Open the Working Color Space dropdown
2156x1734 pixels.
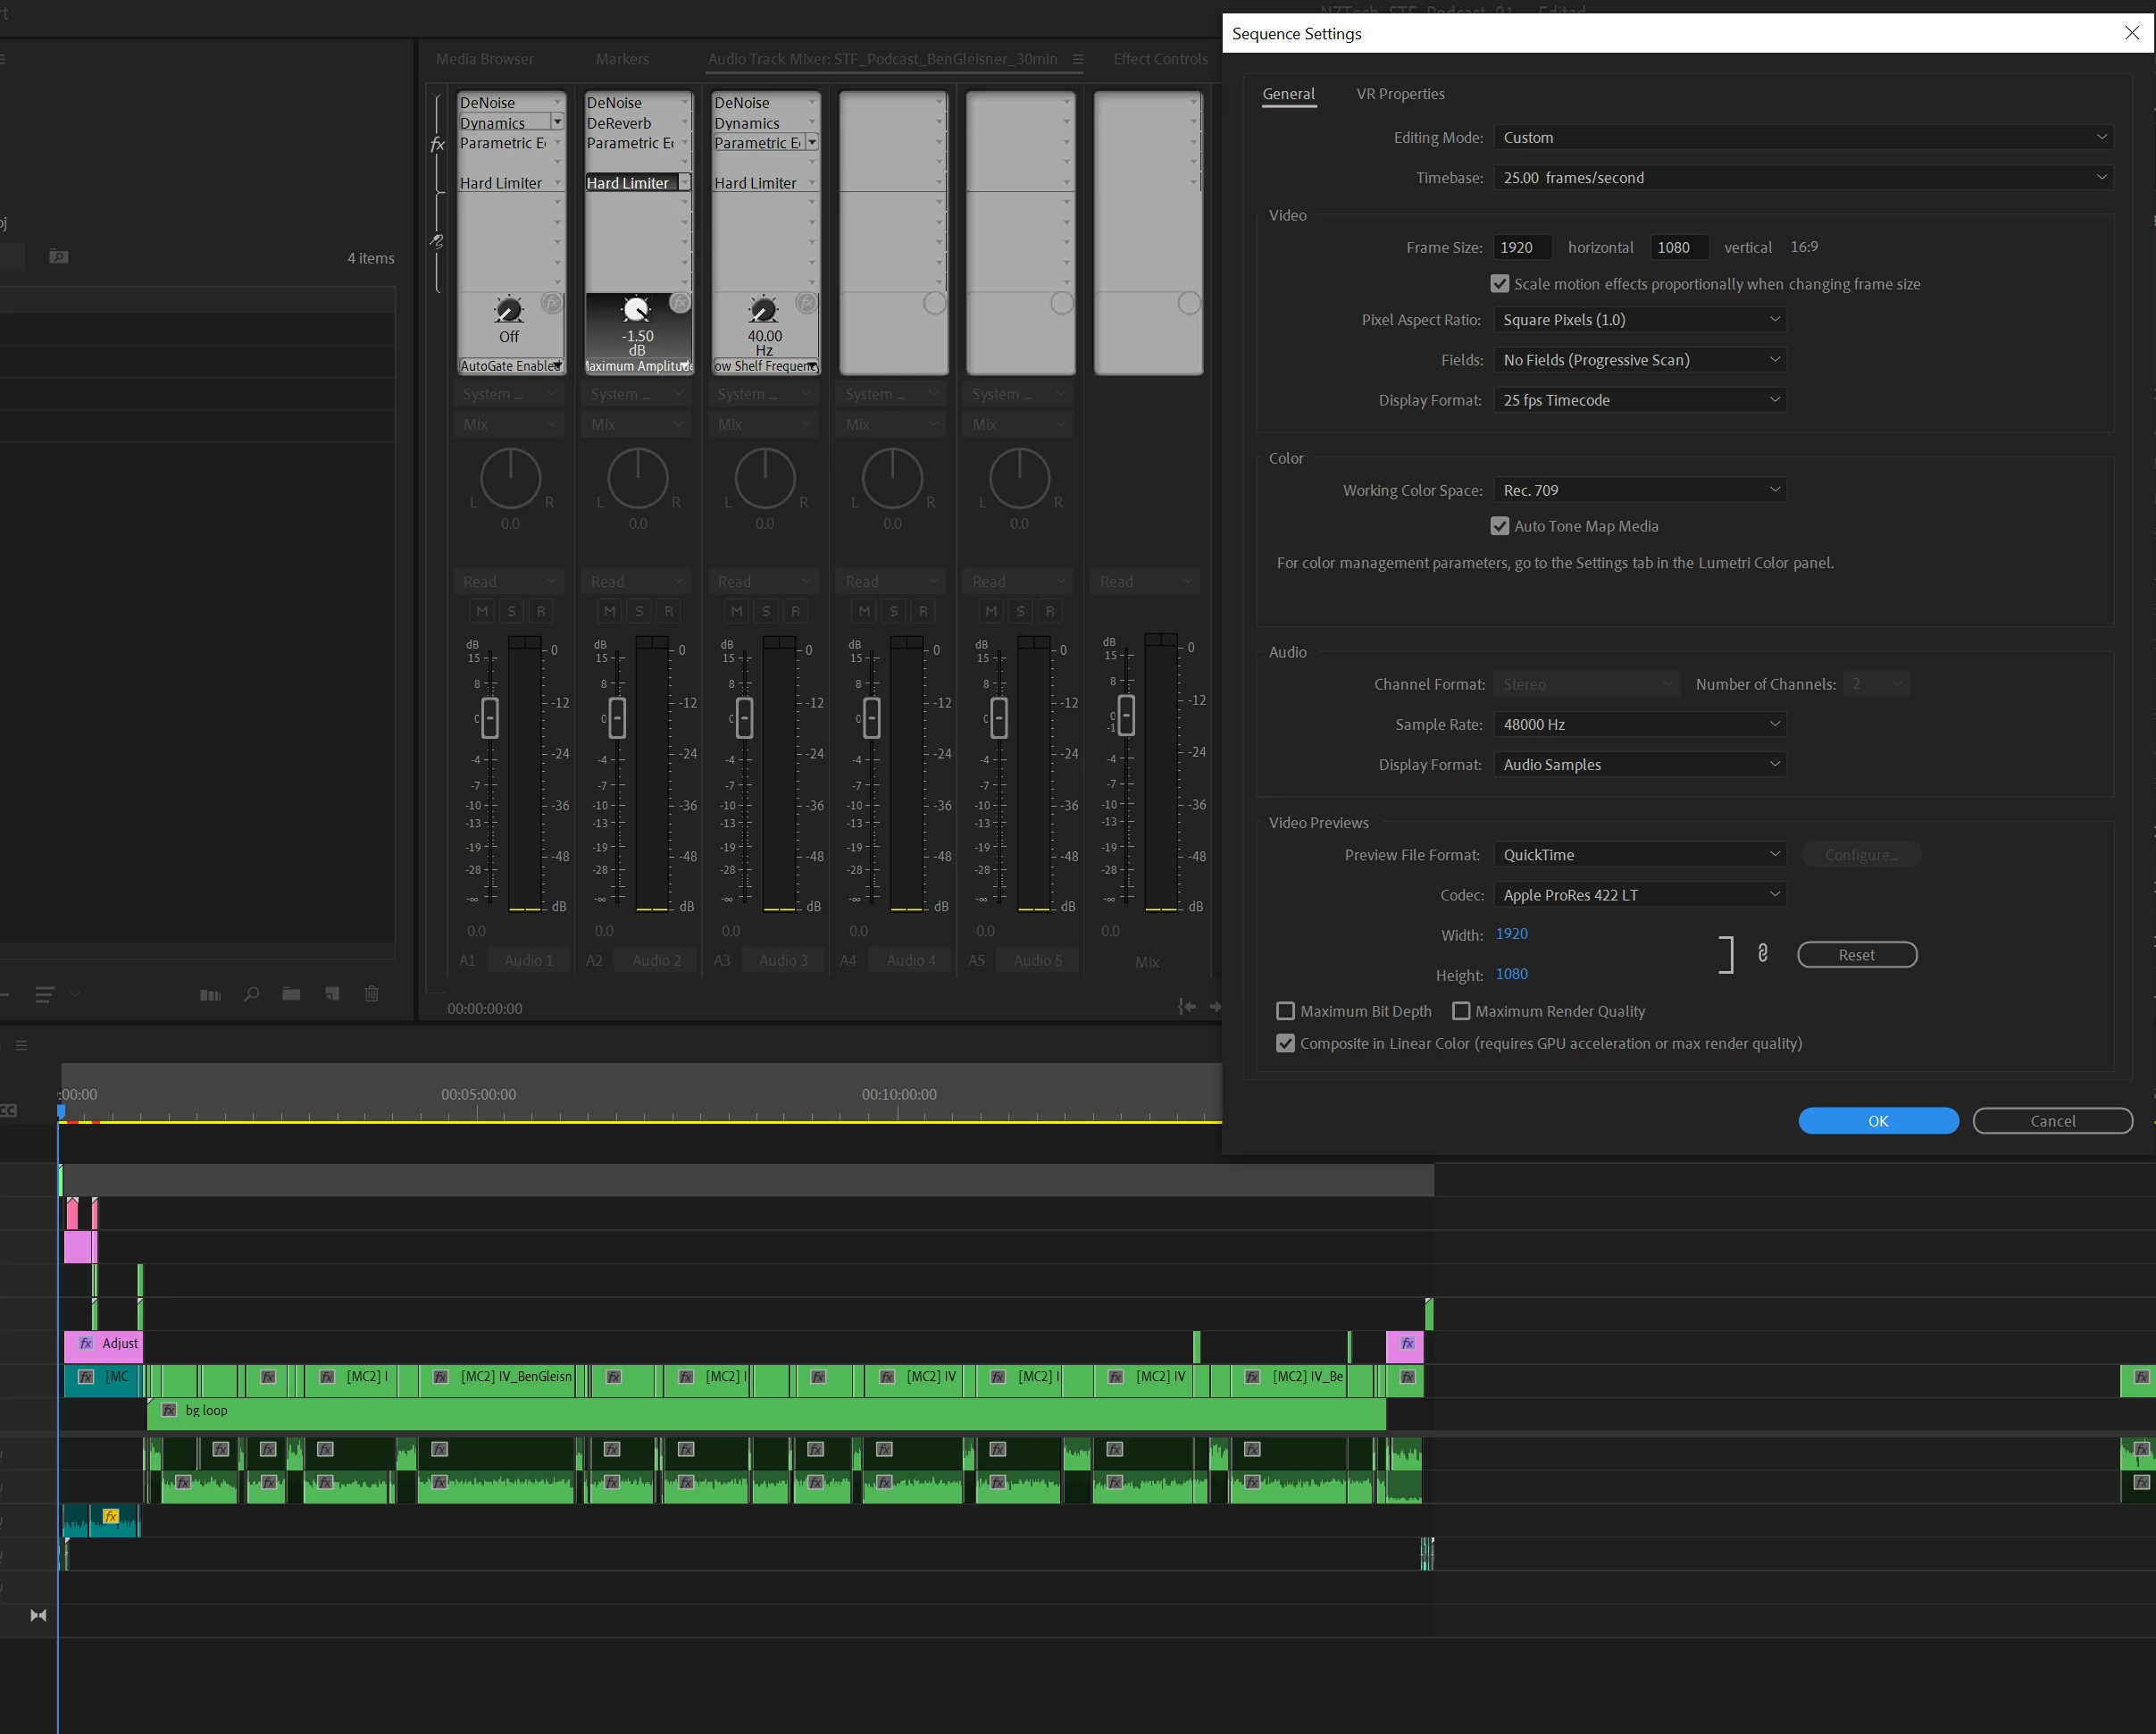1639,490
